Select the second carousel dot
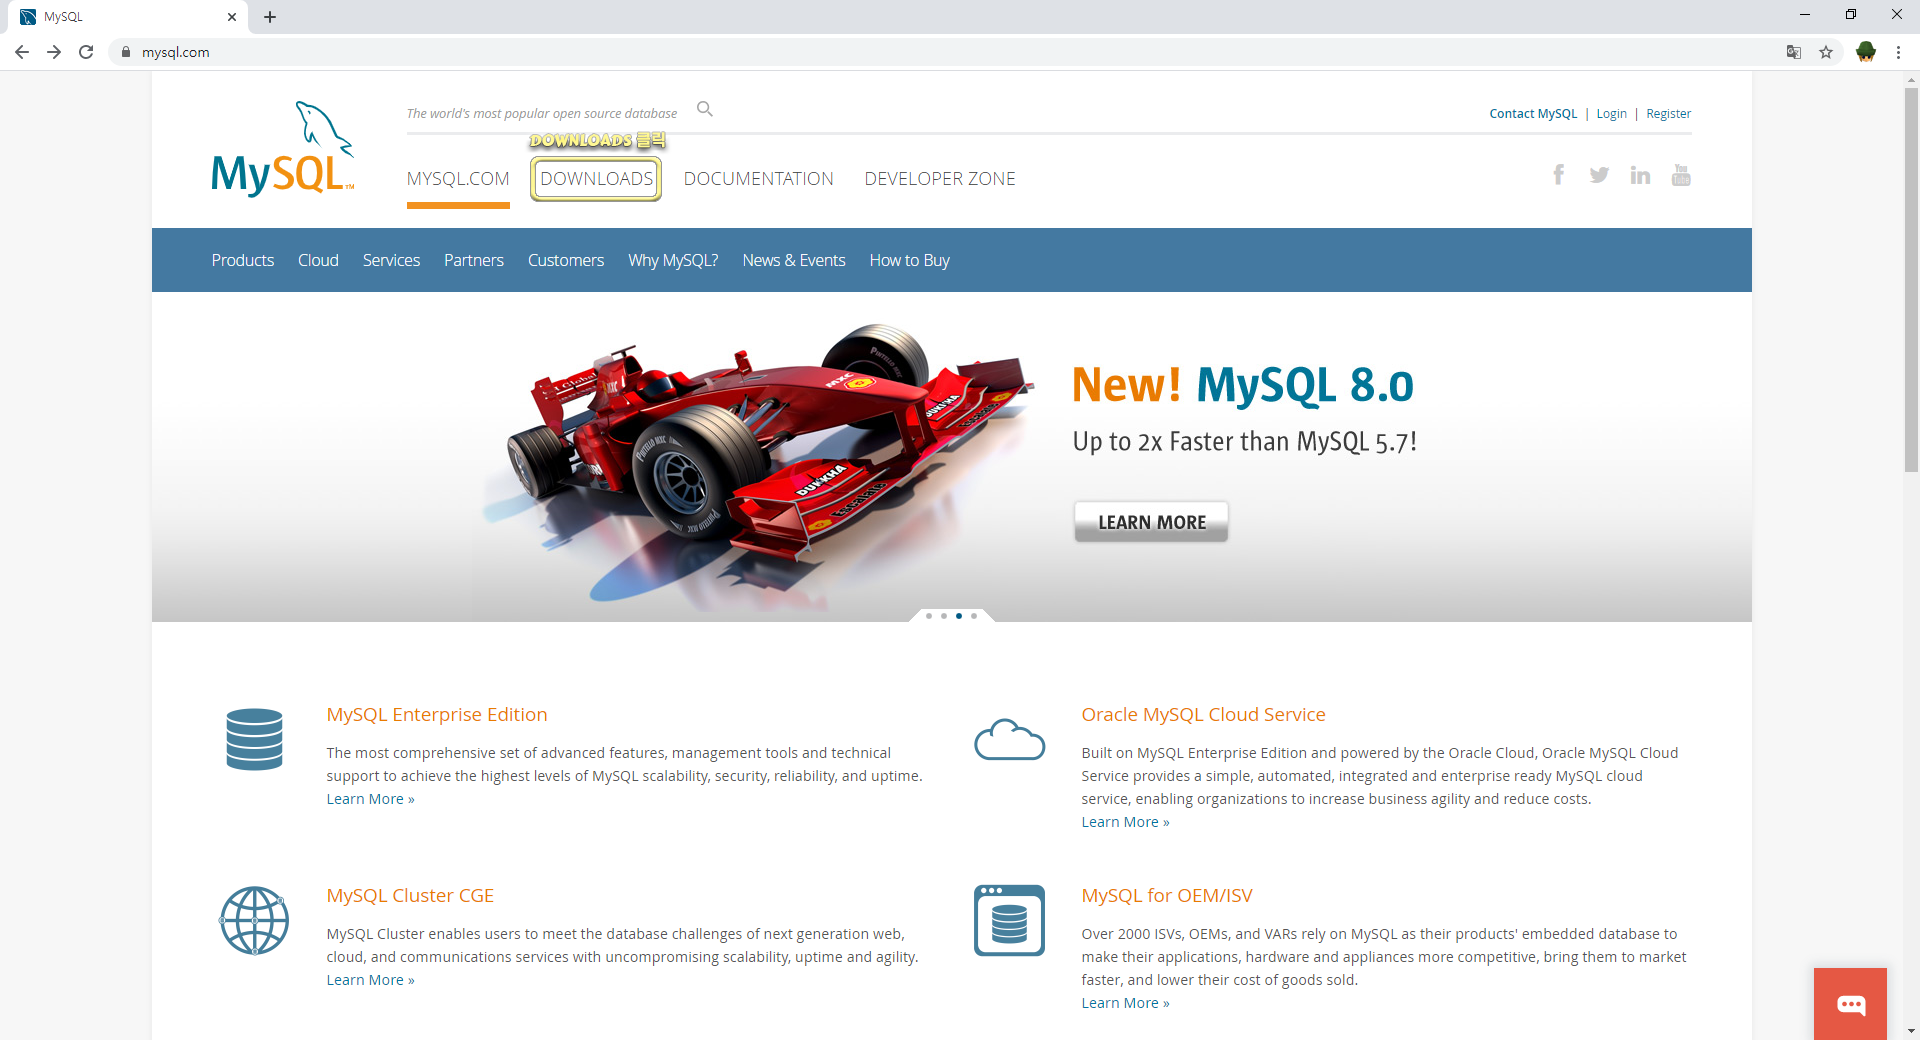1920x1040 pixels. point(944,616)
